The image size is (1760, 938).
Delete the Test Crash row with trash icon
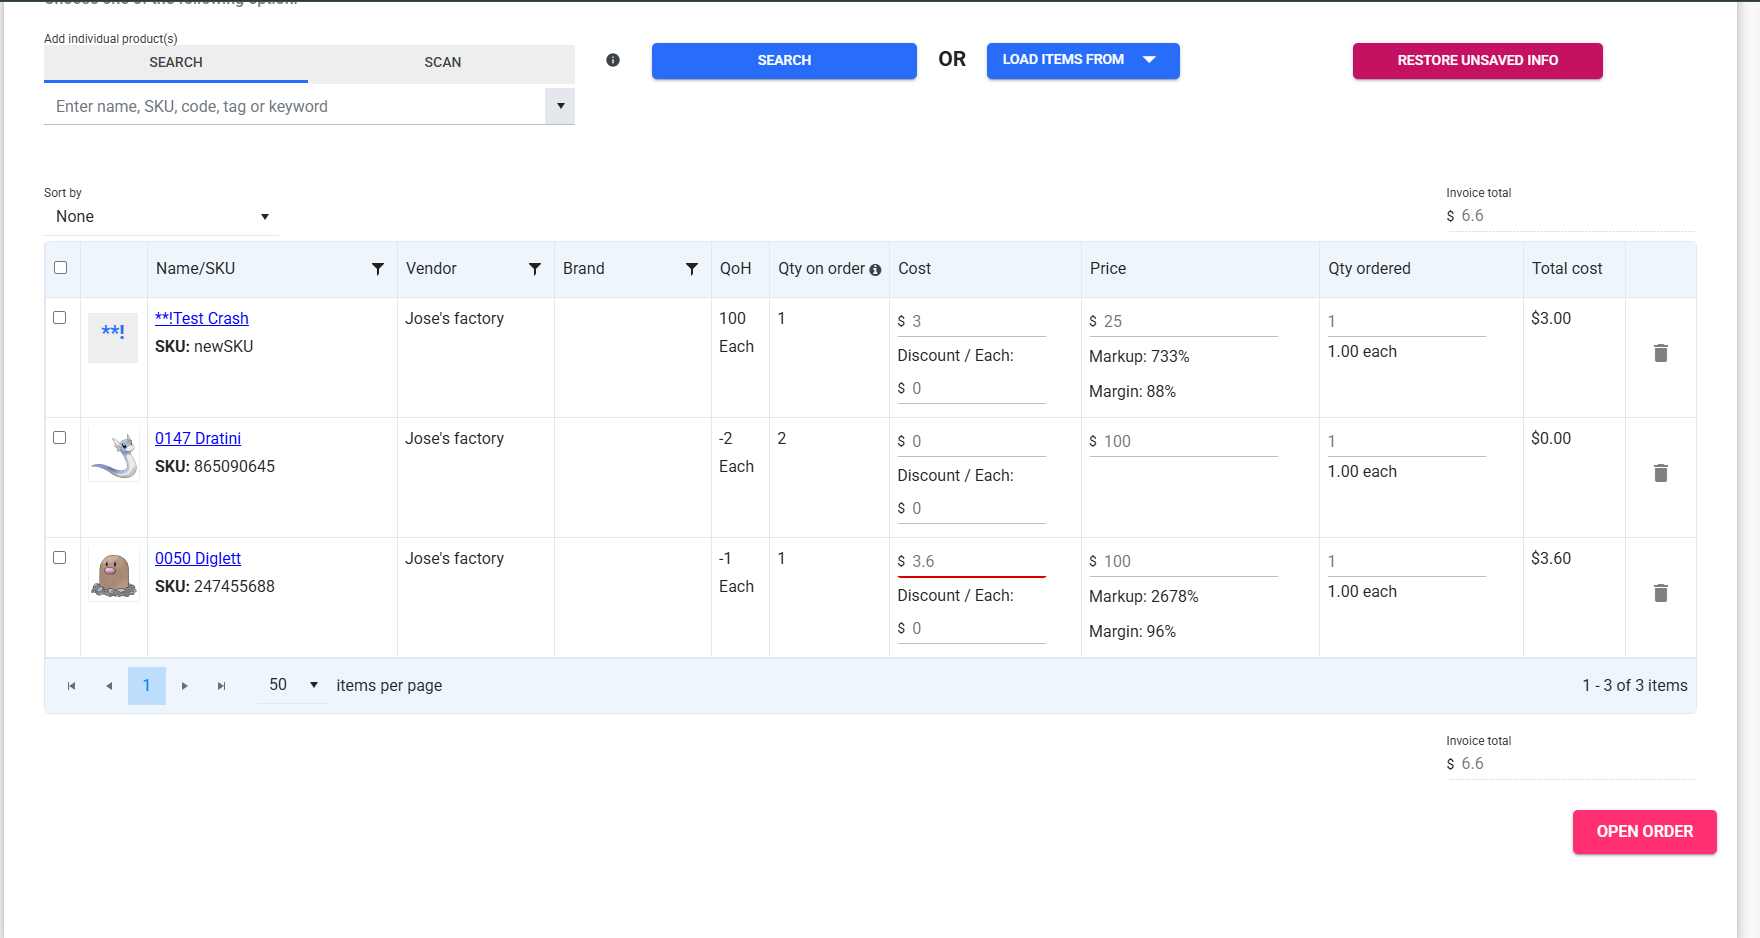click(x=1660, y=353)
